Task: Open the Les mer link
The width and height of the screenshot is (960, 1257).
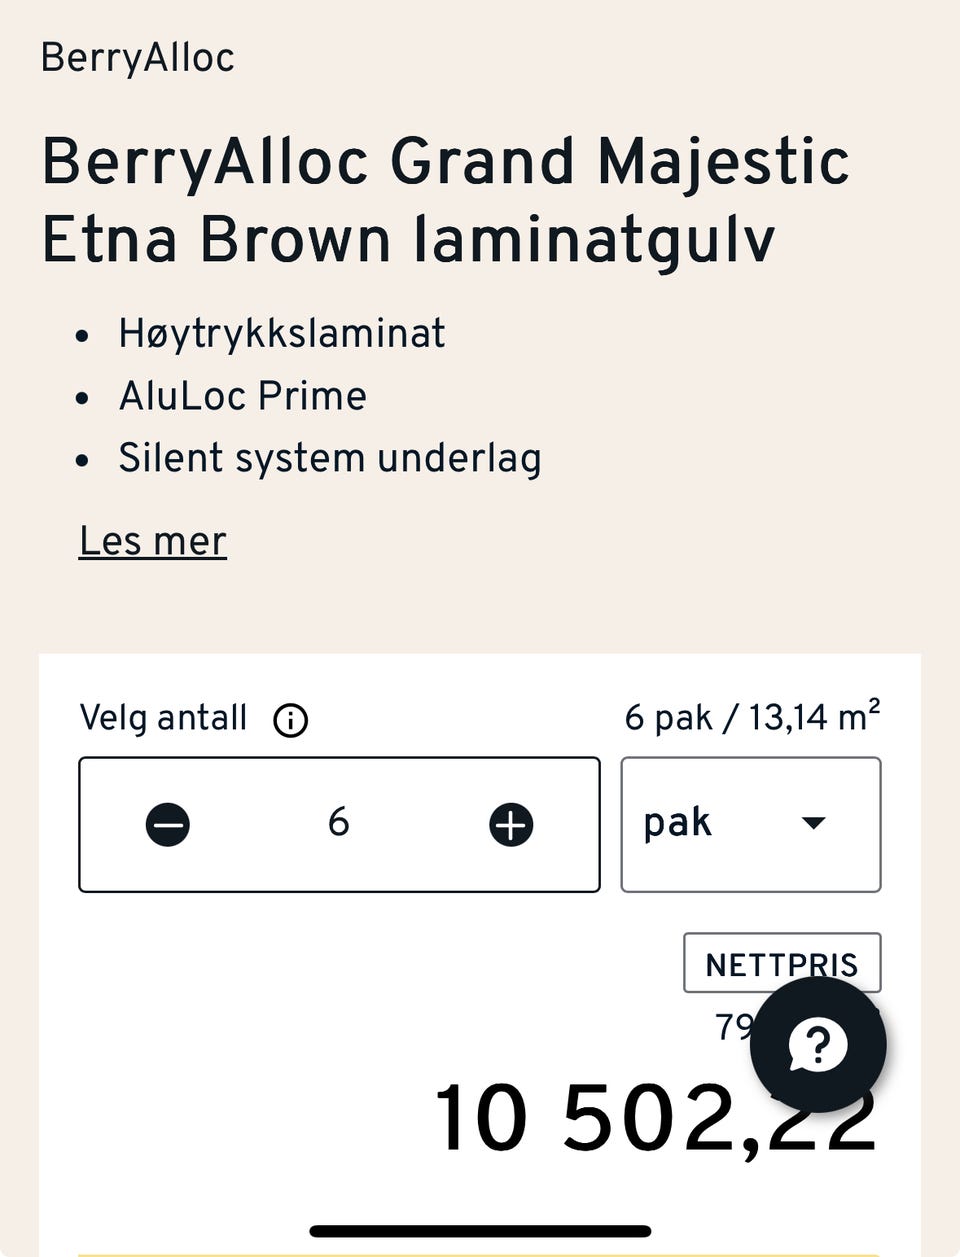Action: (153, 541)
